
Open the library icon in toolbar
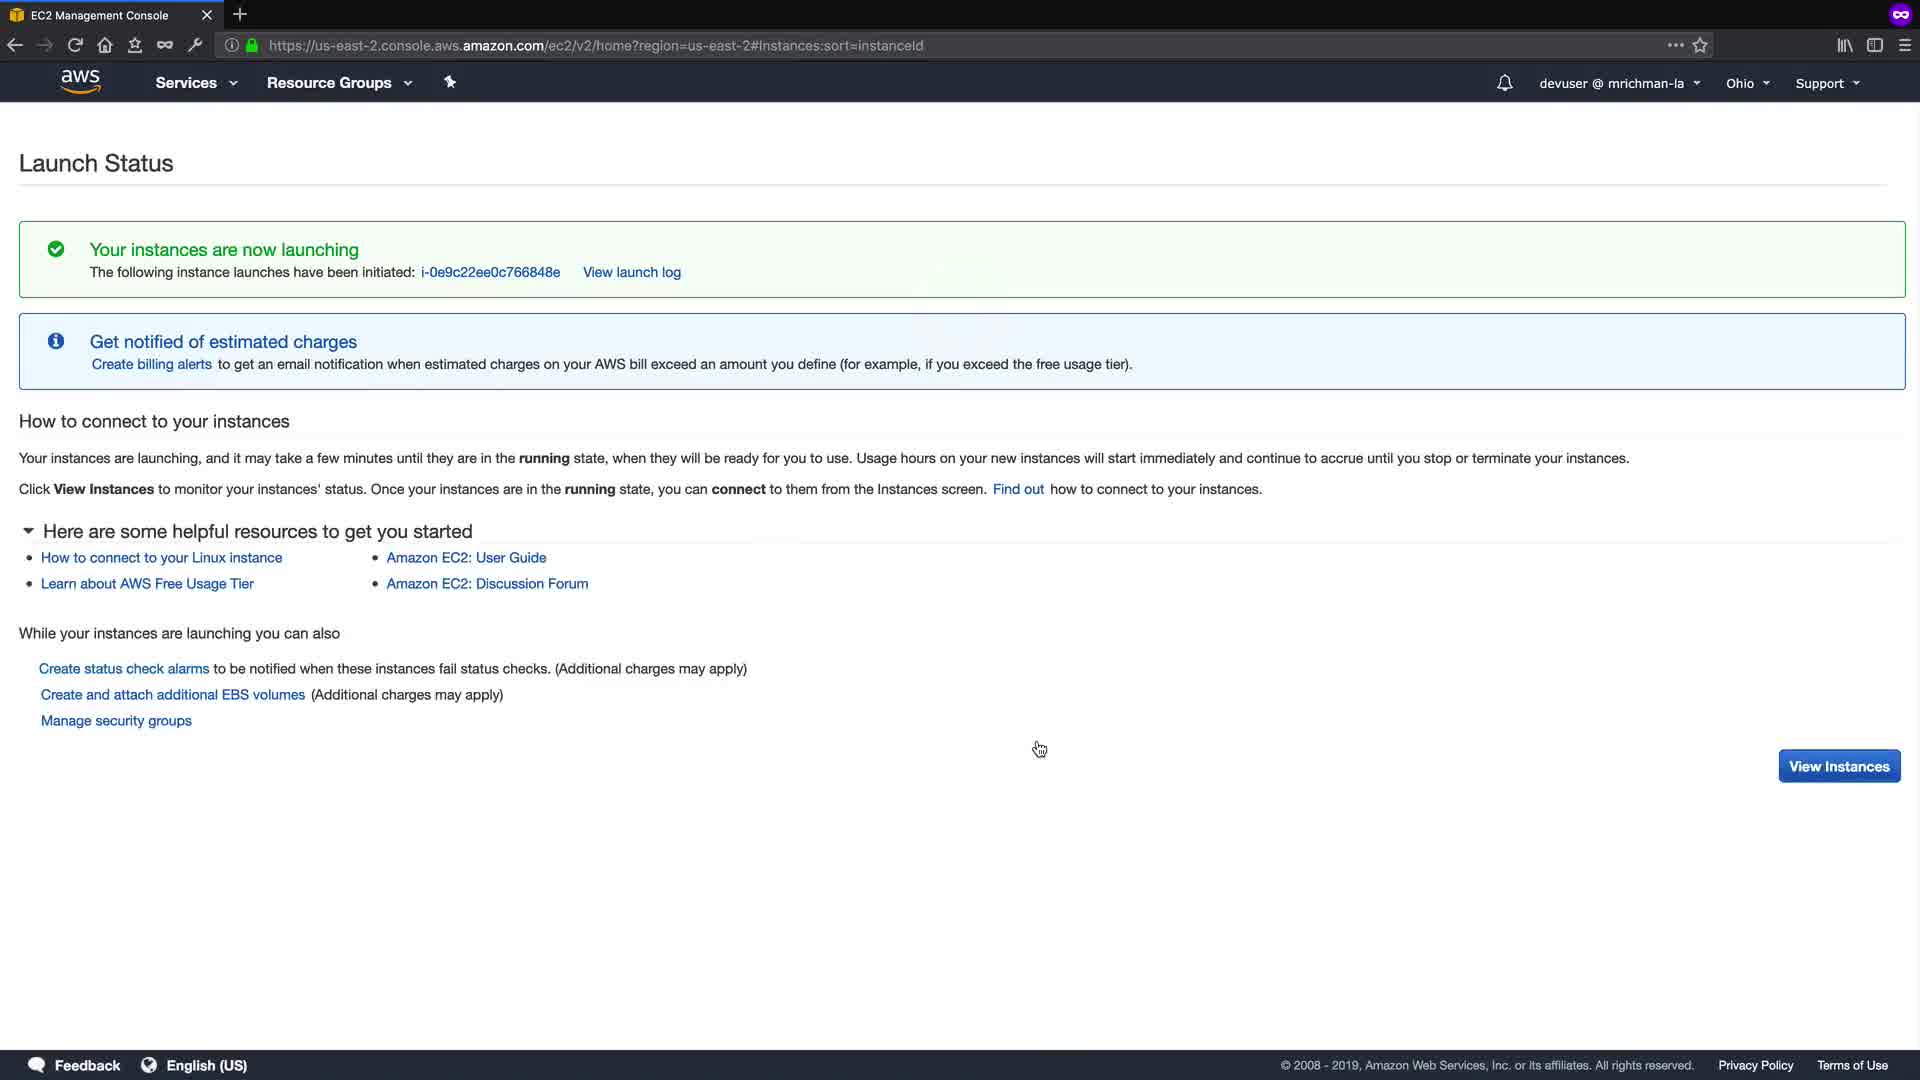click(x=1845, y=45)
